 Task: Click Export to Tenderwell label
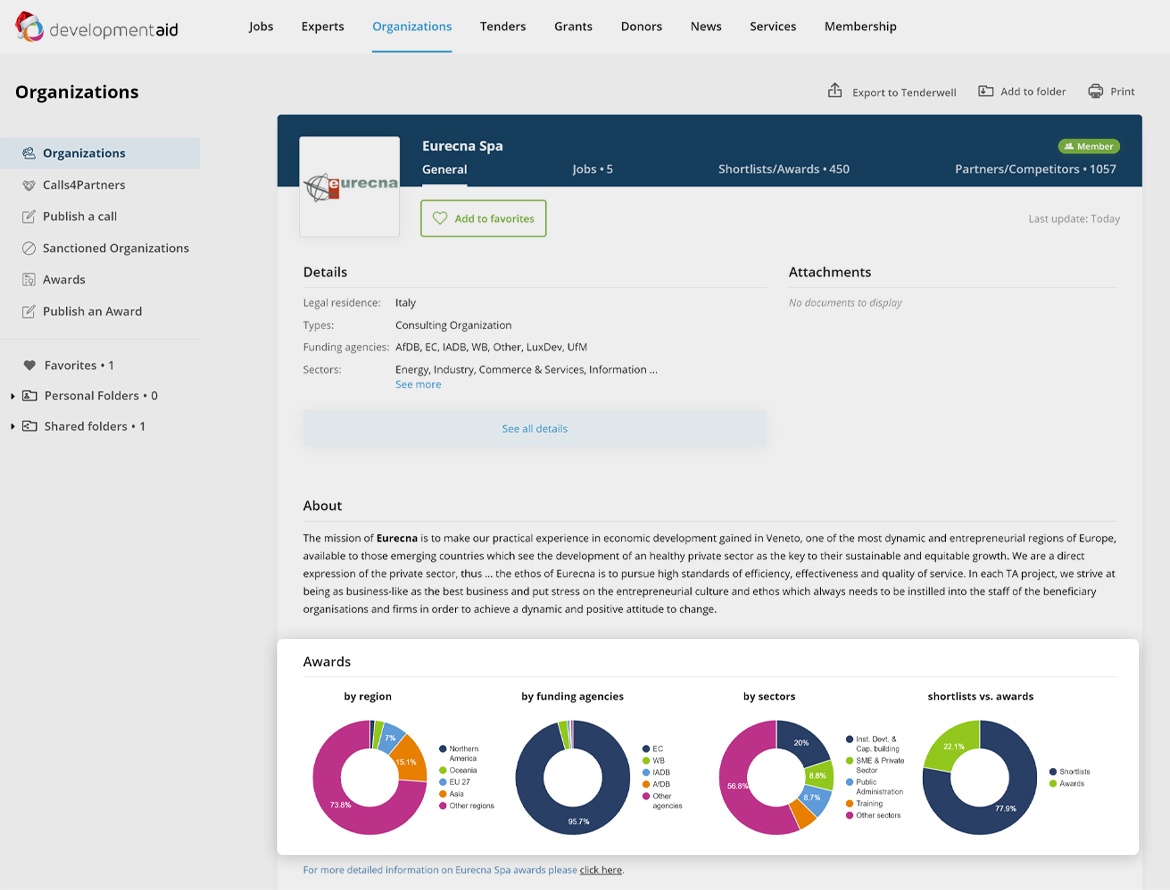point(904,92)
